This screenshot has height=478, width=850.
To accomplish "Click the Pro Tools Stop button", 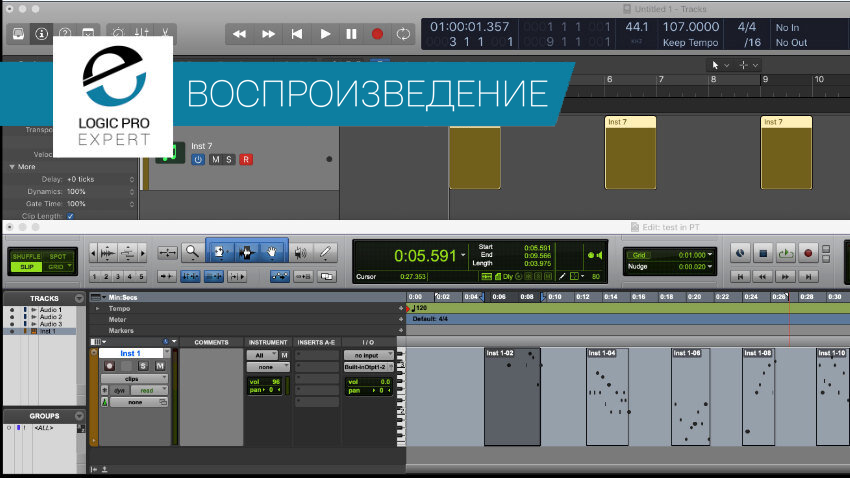I will pos(763,253).
